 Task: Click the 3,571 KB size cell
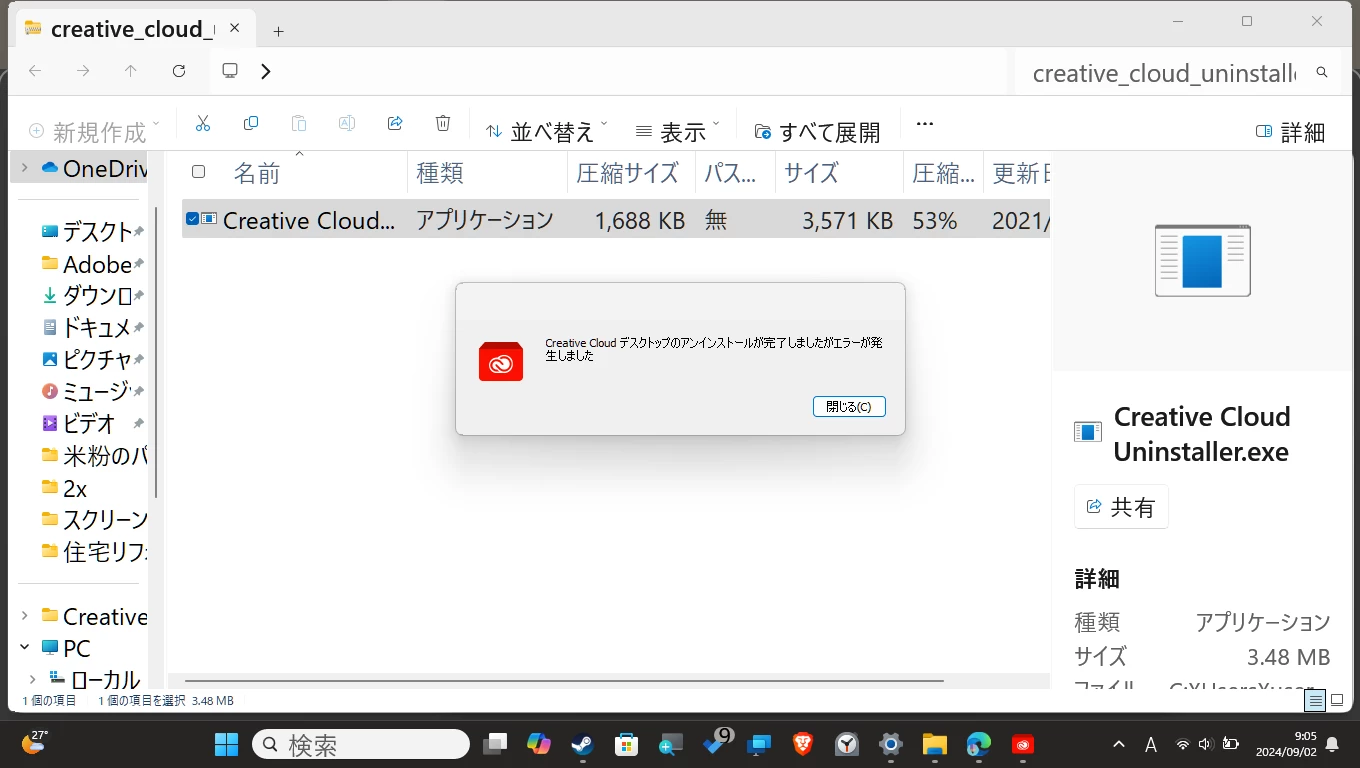tap(848, 220)
